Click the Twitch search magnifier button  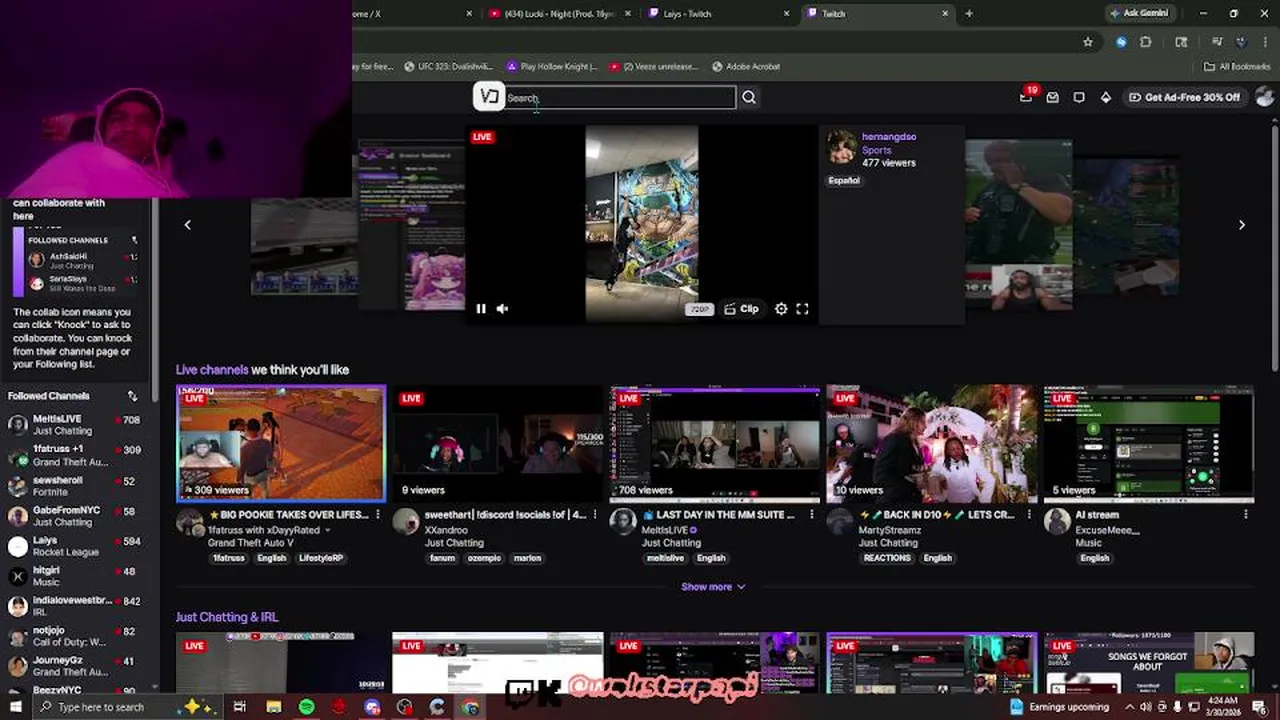[x=749, y=97]
